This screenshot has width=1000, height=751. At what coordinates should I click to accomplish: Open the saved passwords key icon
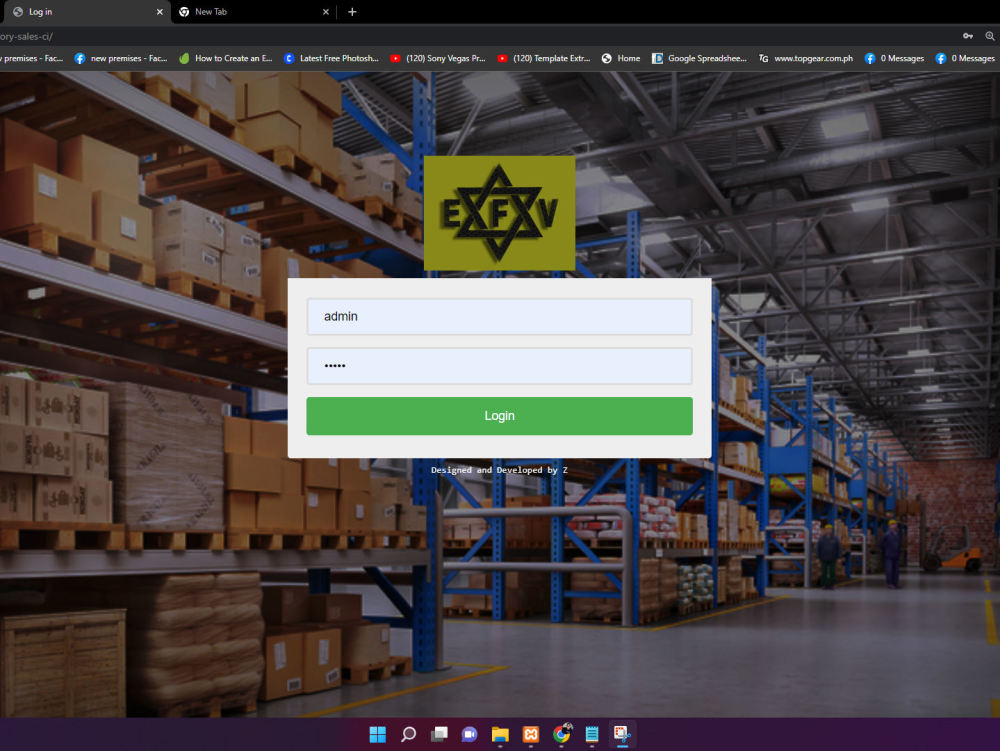pyautogui.click(x=967, y=36)
